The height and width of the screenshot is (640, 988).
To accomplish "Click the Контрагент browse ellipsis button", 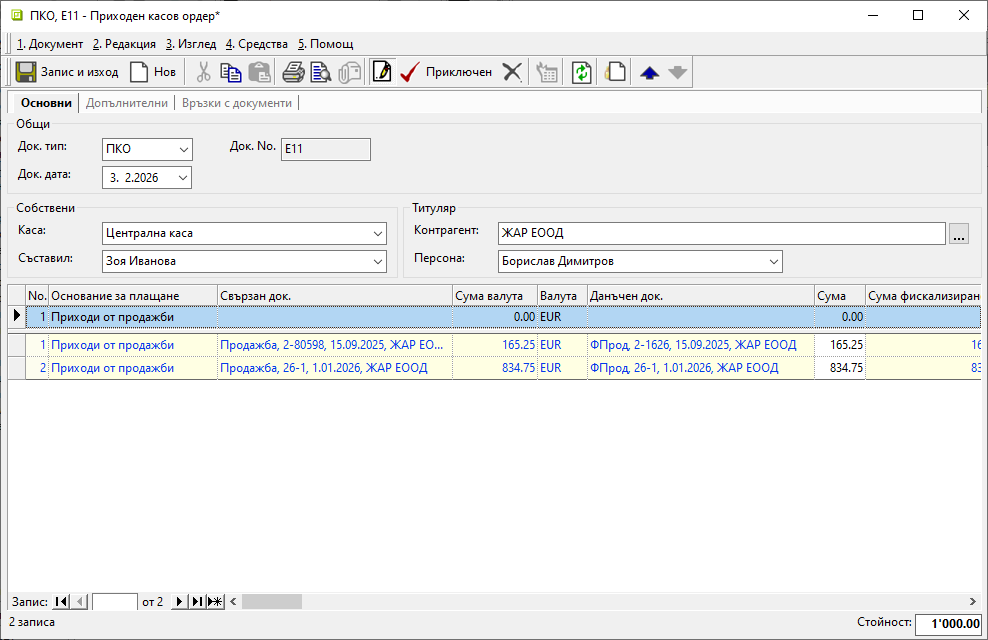I will pos(959,234).
